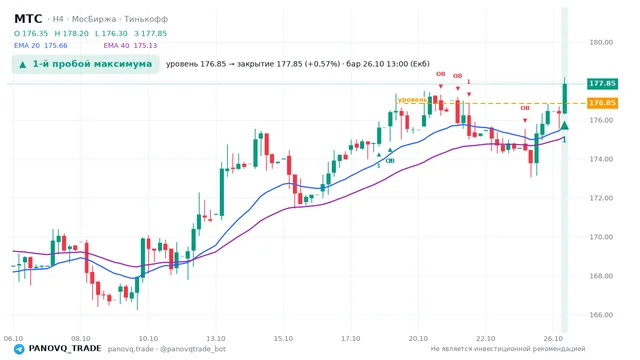Click the 13.10 date on time axis
This screenshot has width=640, height=360.
pyautogui.click(x=216, y=339)
